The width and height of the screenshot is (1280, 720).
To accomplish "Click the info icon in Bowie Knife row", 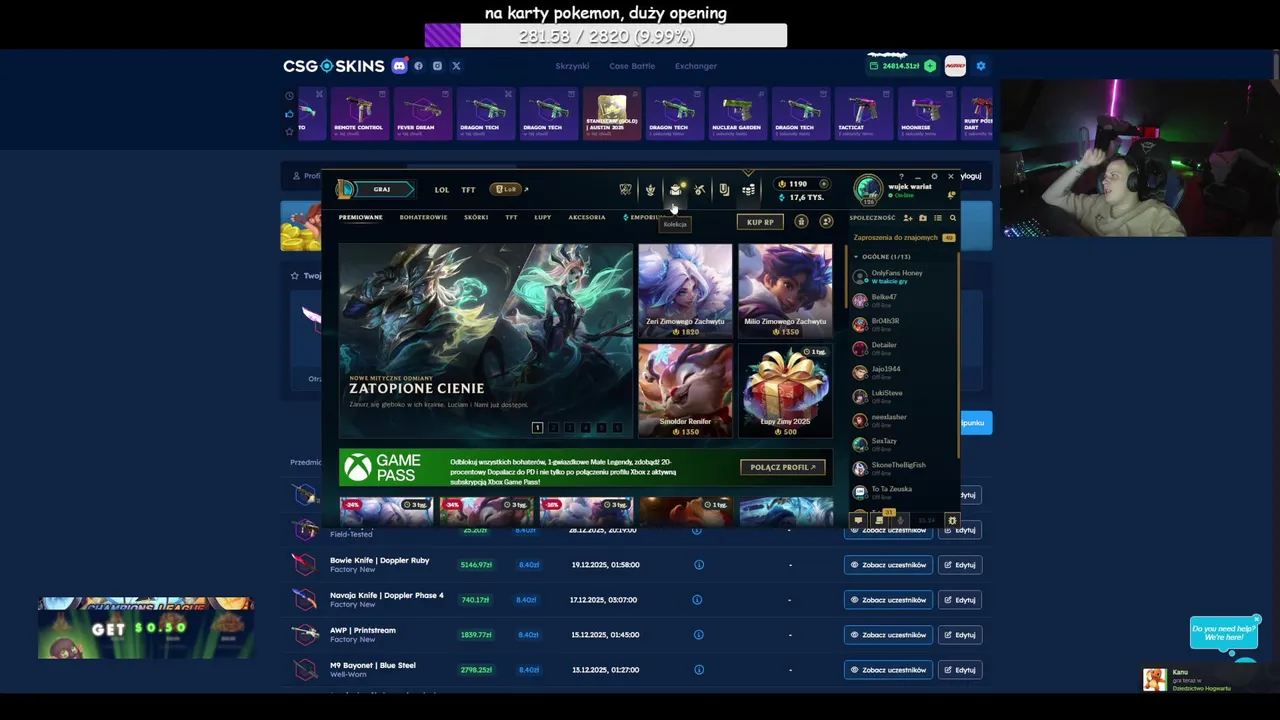I will pos(699,565).
